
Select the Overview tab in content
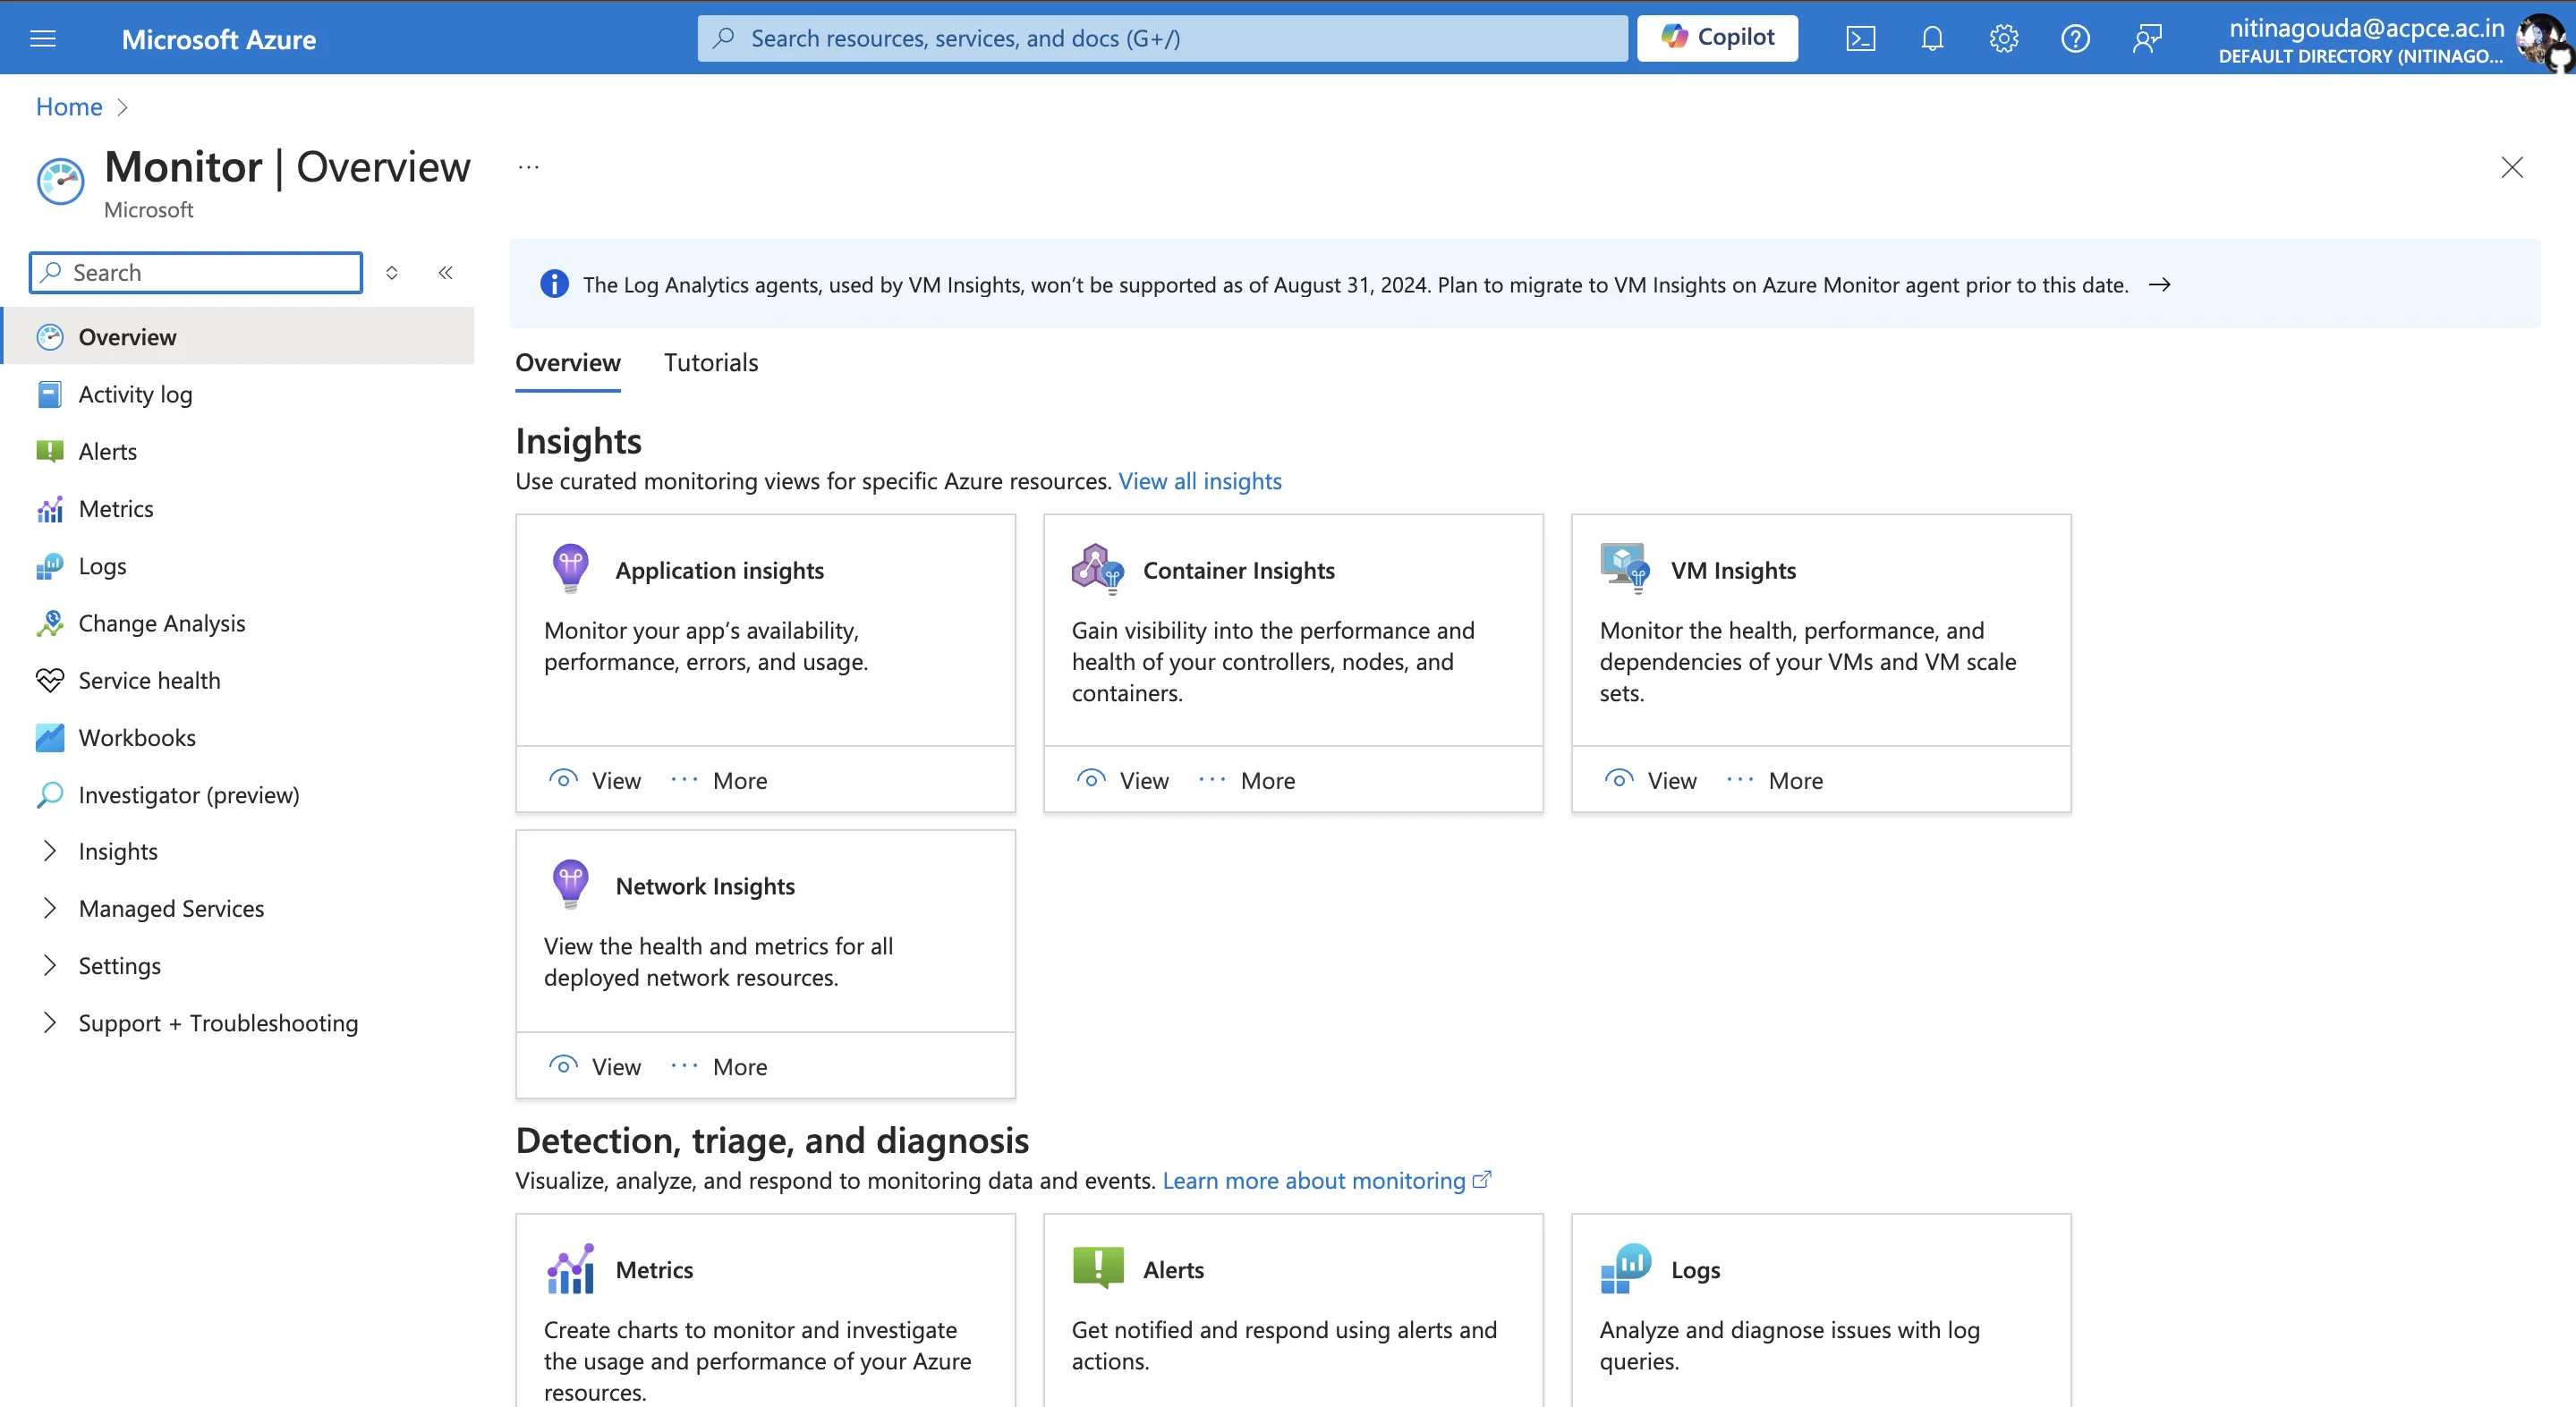tap(568, 362)
